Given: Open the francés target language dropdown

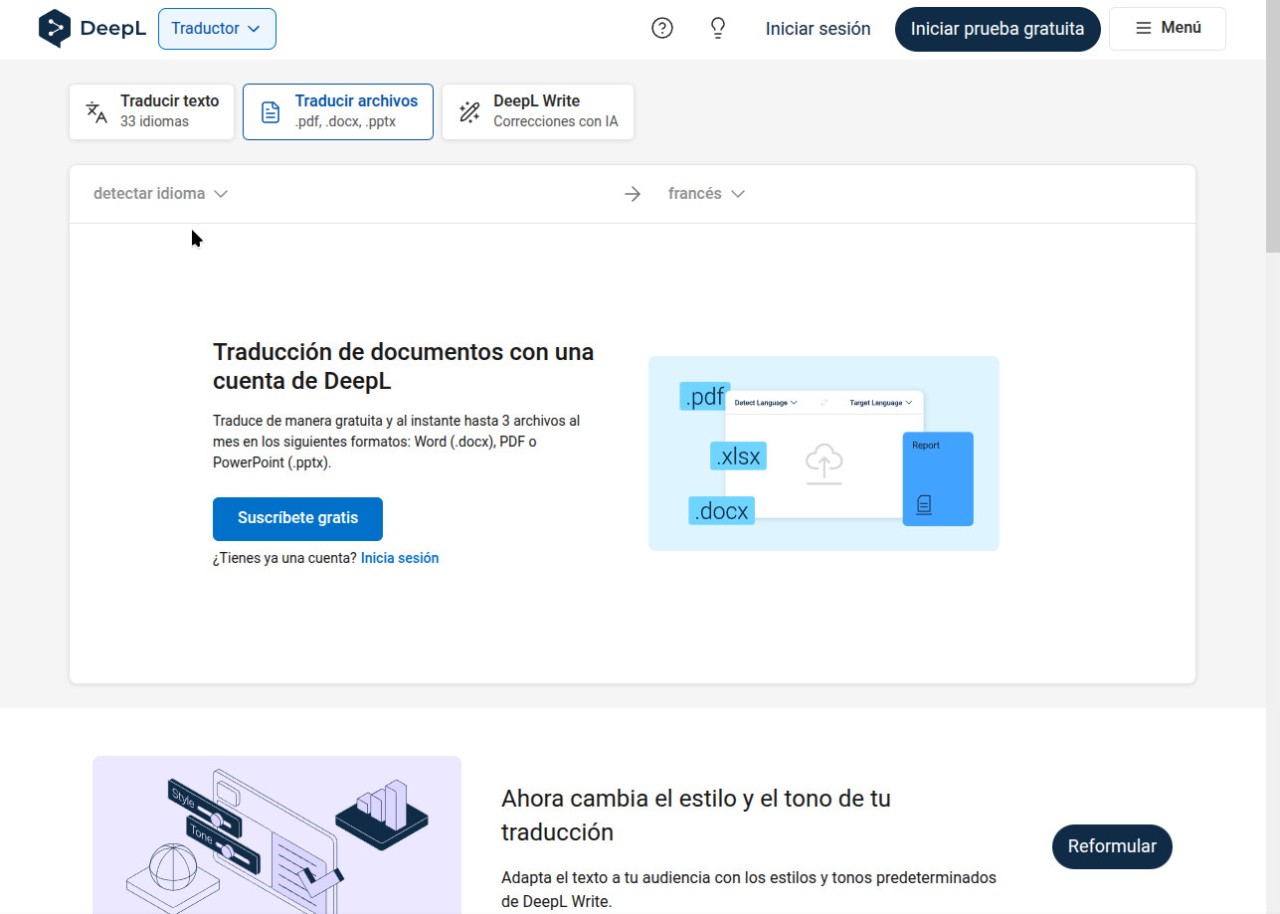Looking at the screenshot, I should coord(706,194).
